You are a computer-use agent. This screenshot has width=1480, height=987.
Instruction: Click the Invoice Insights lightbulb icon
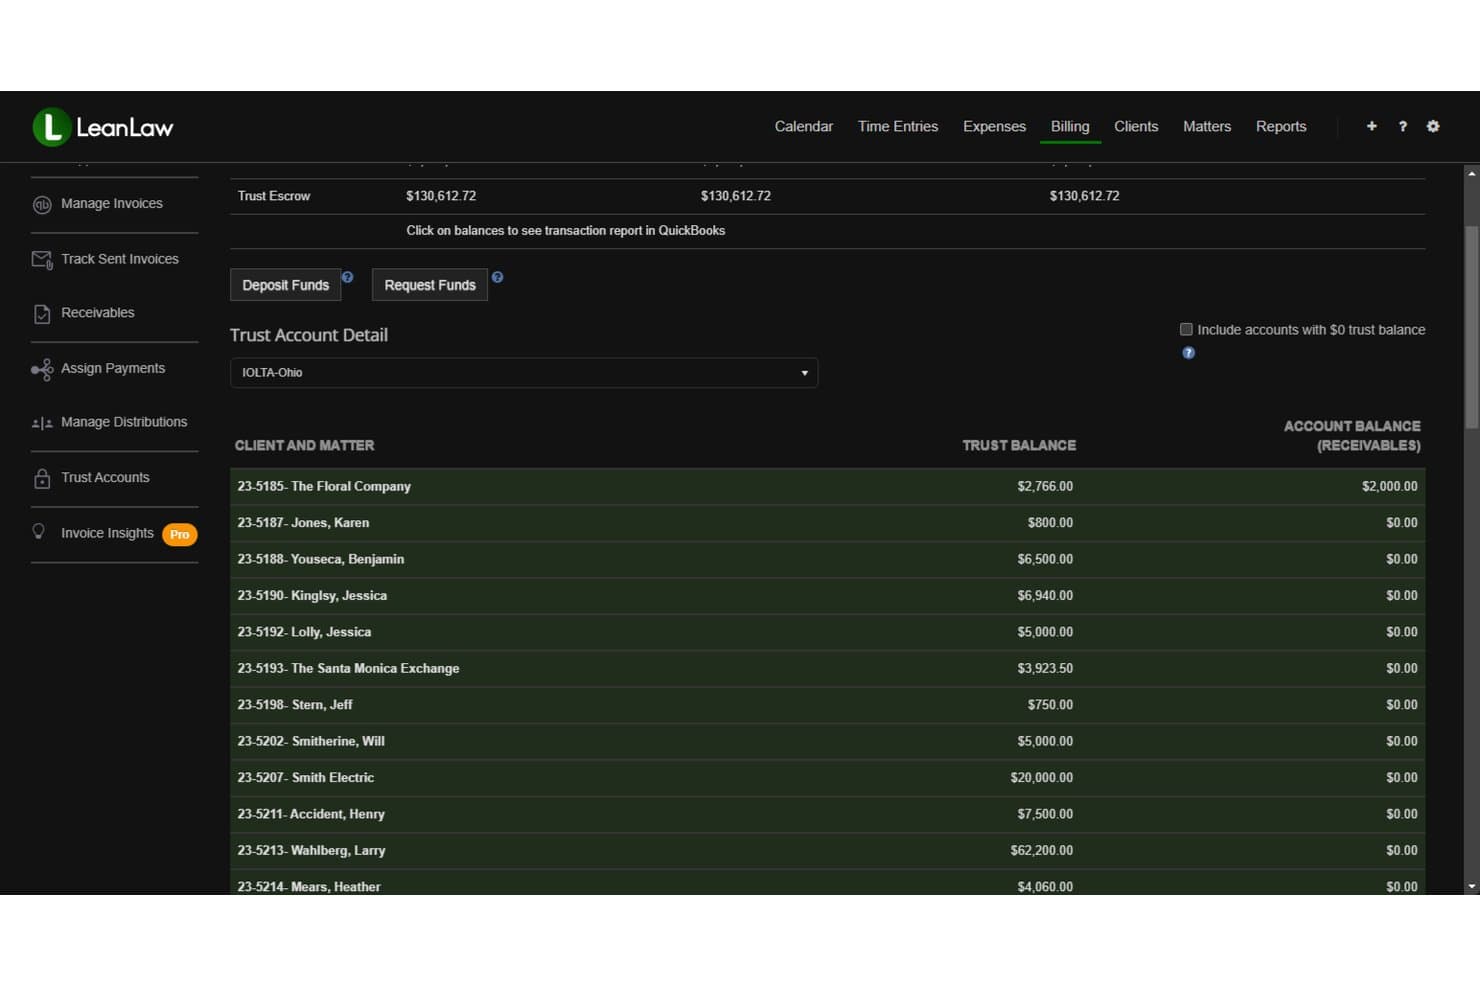tap(39, 532)
